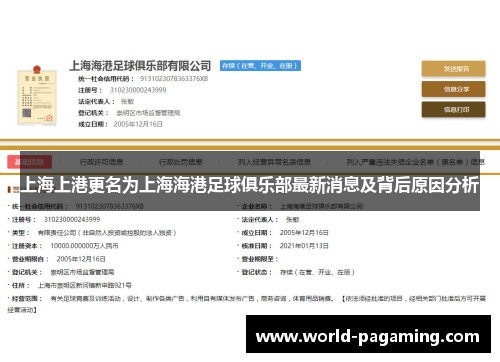Open the 列入经营异常名录信息 tab
The width and height of the screenshot is (500, 362).
pos(274,162)
